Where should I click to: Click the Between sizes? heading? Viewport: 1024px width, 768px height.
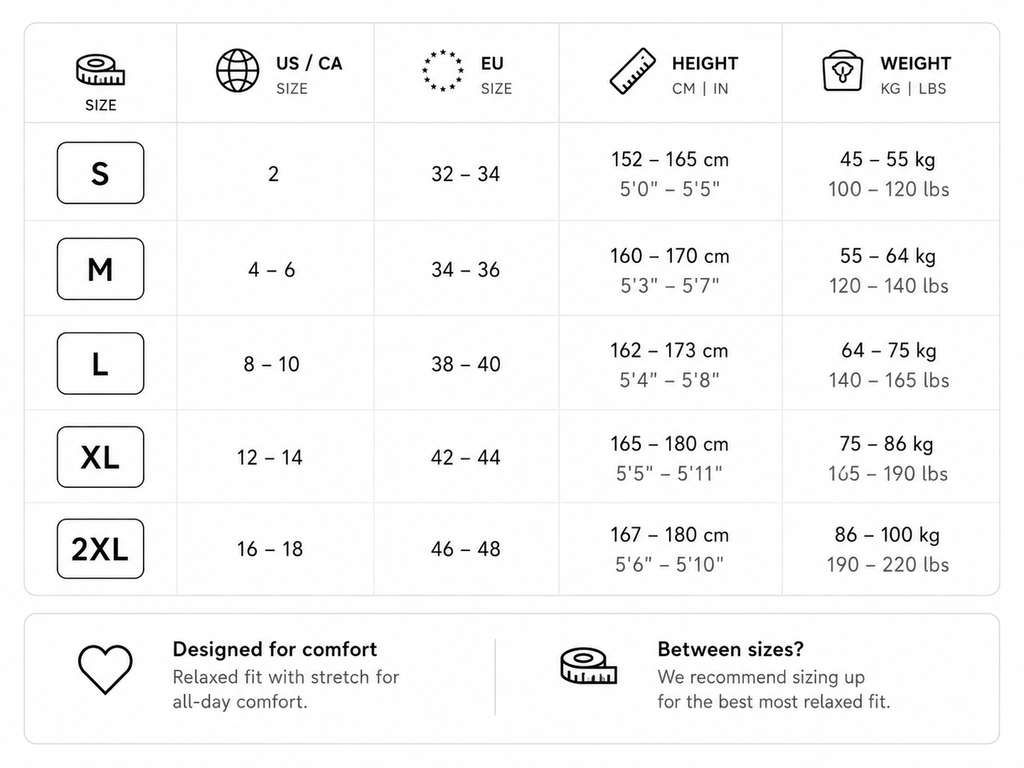click(730, 649)
